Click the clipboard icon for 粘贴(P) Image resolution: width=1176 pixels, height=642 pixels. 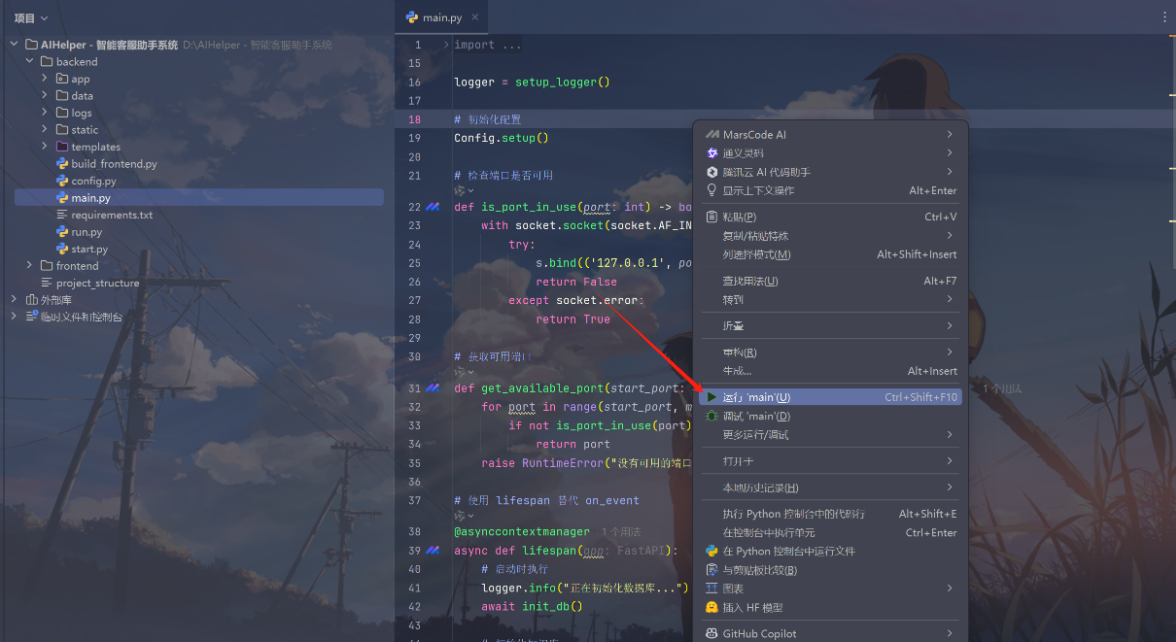coord(712,217)
